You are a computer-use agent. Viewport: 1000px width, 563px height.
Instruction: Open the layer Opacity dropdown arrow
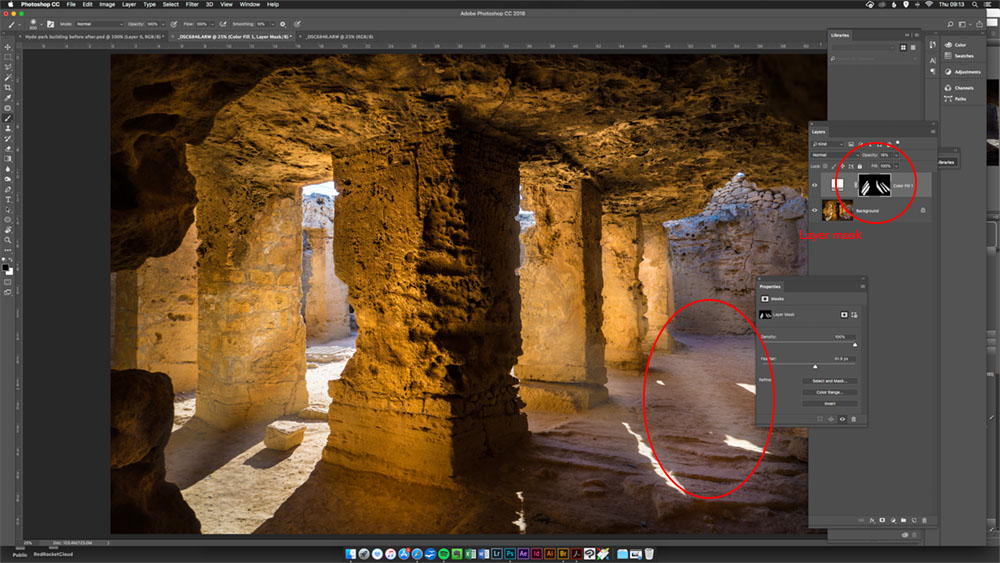896,155
